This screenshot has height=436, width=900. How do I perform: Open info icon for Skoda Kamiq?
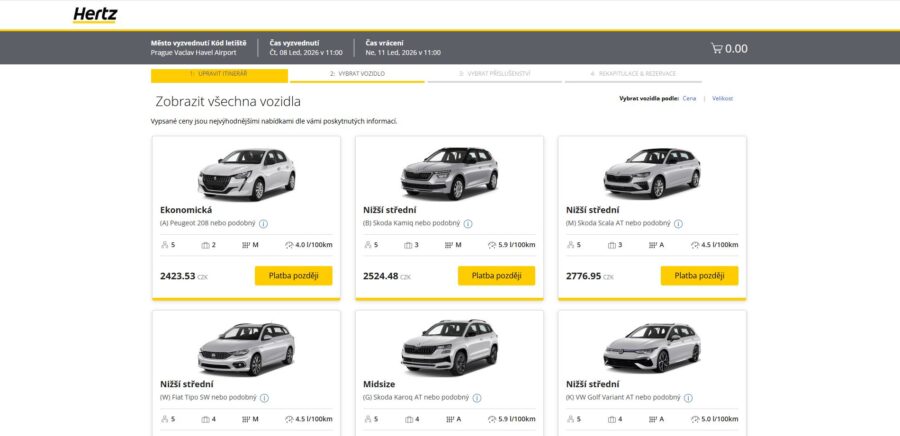click(468, 224)
